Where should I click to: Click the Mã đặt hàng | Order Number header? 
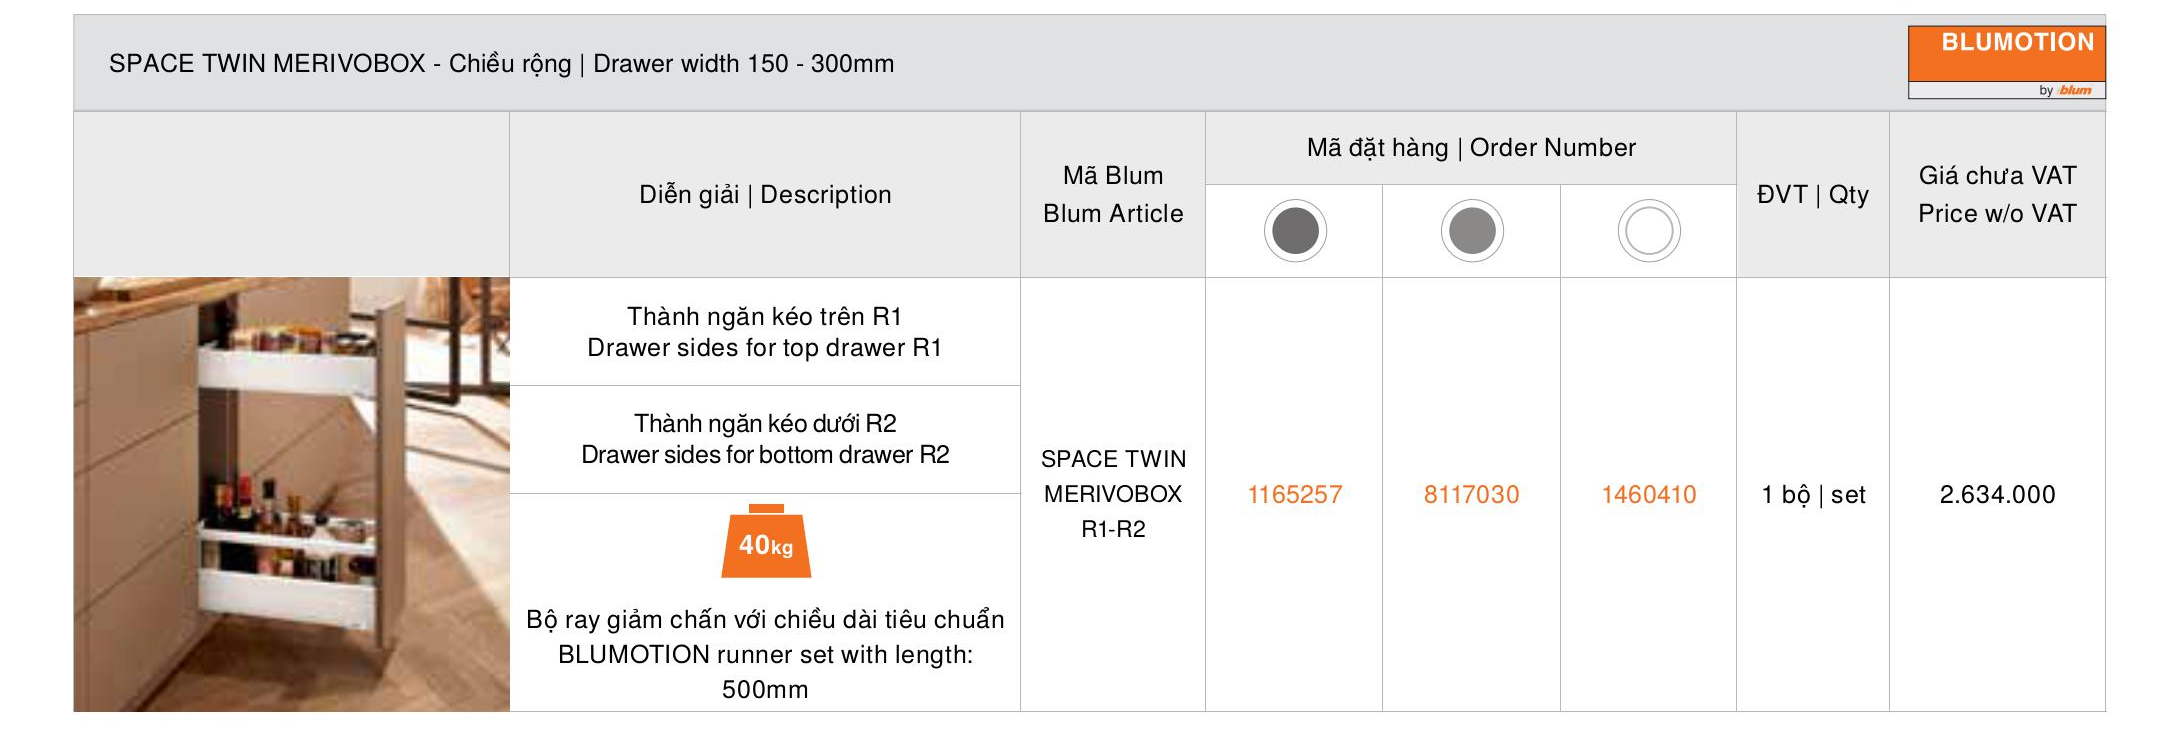pos(1471,148)
